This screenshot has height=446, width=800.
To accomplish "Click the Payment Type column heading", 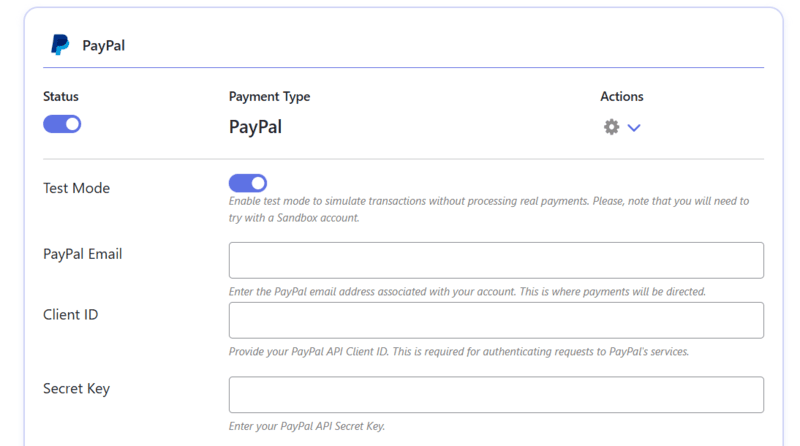I will click(x=269, y=97).
